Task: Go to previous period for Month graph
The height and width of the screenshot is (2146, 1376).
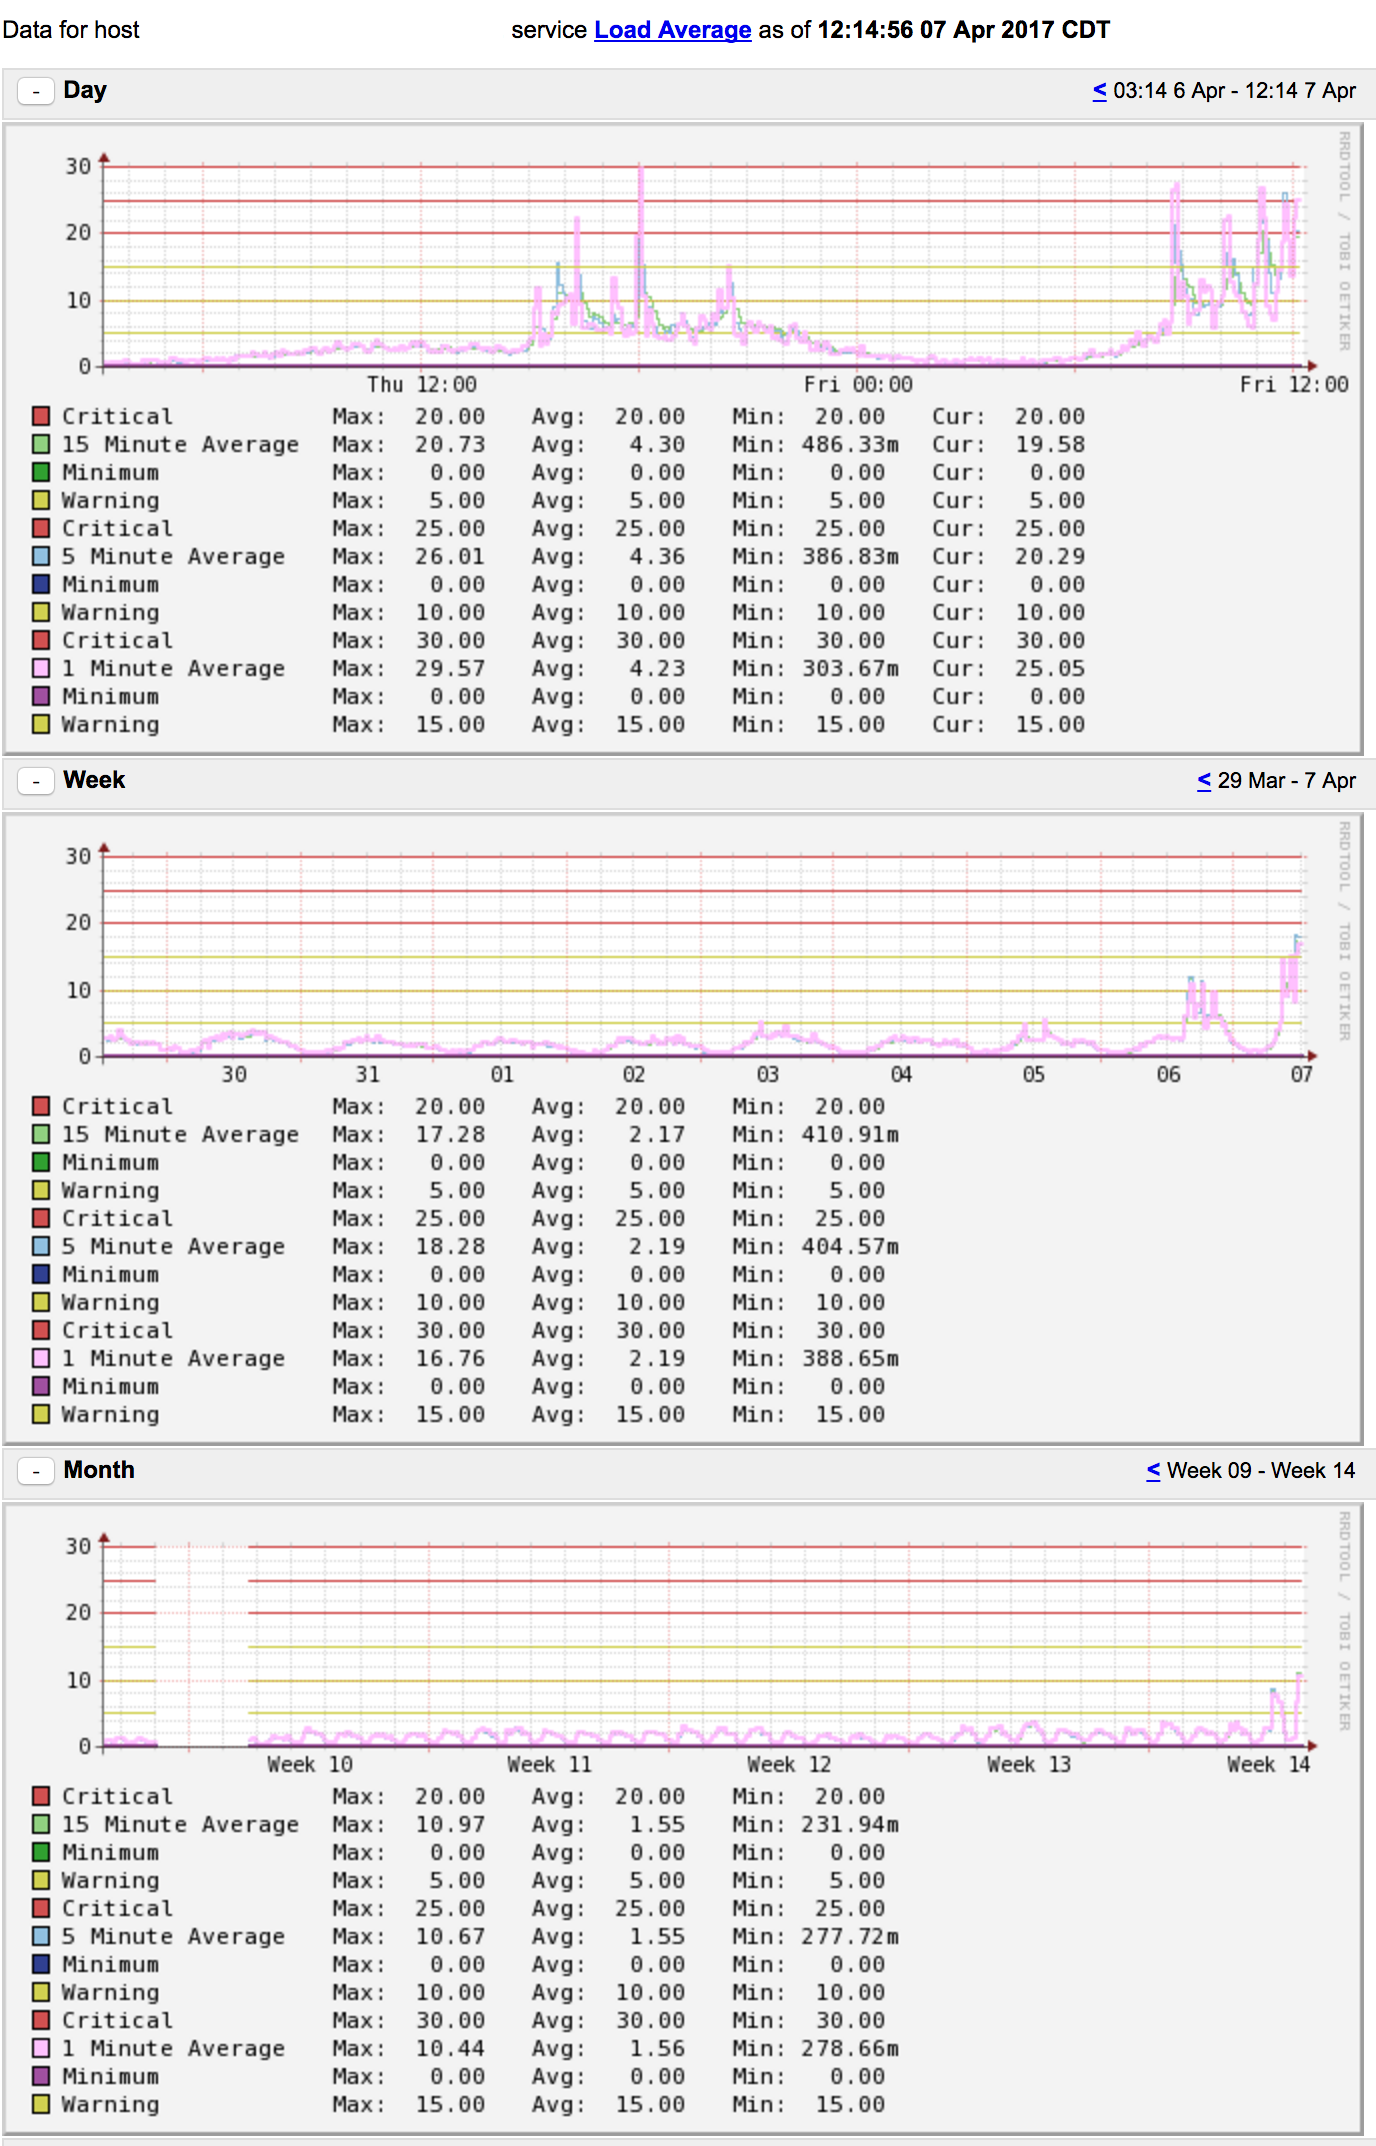Action: click(1153, 1471)
